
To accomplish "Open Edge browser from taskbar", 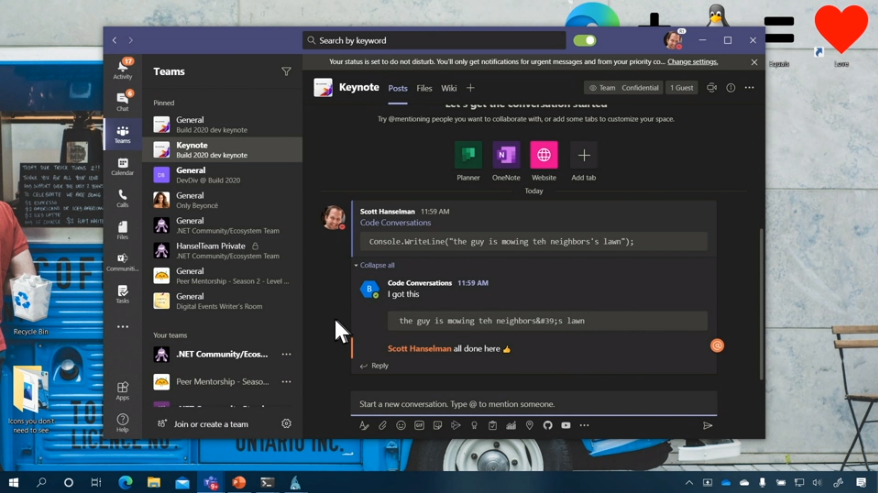I will pyautogui.click(x=125, y=482).
